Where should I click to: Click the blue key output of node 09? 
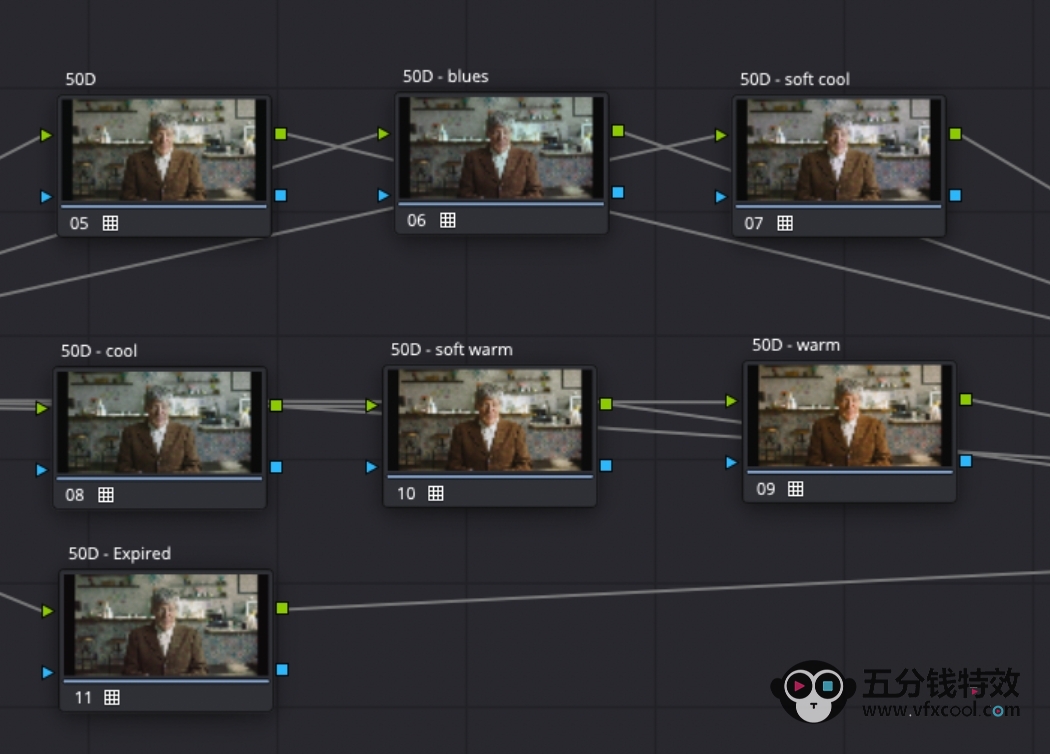pos(966,461)
